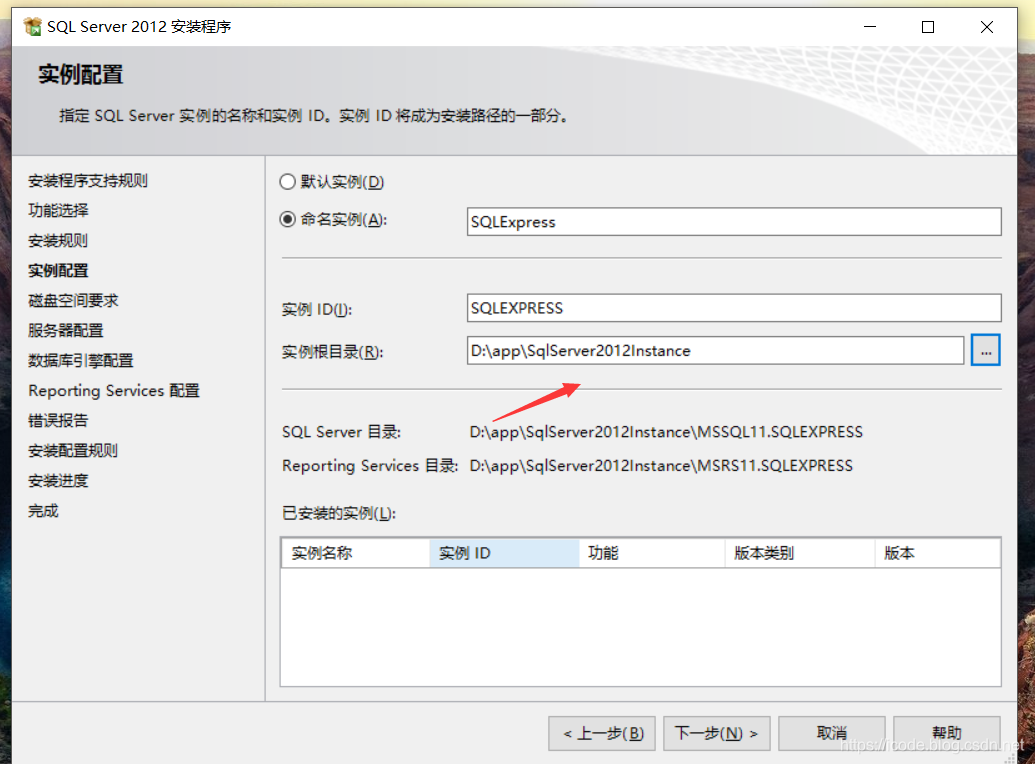Go back with the 上一步(B) button
The height and width of the screenshot is (764, 1035).
(x=601, y=733)
